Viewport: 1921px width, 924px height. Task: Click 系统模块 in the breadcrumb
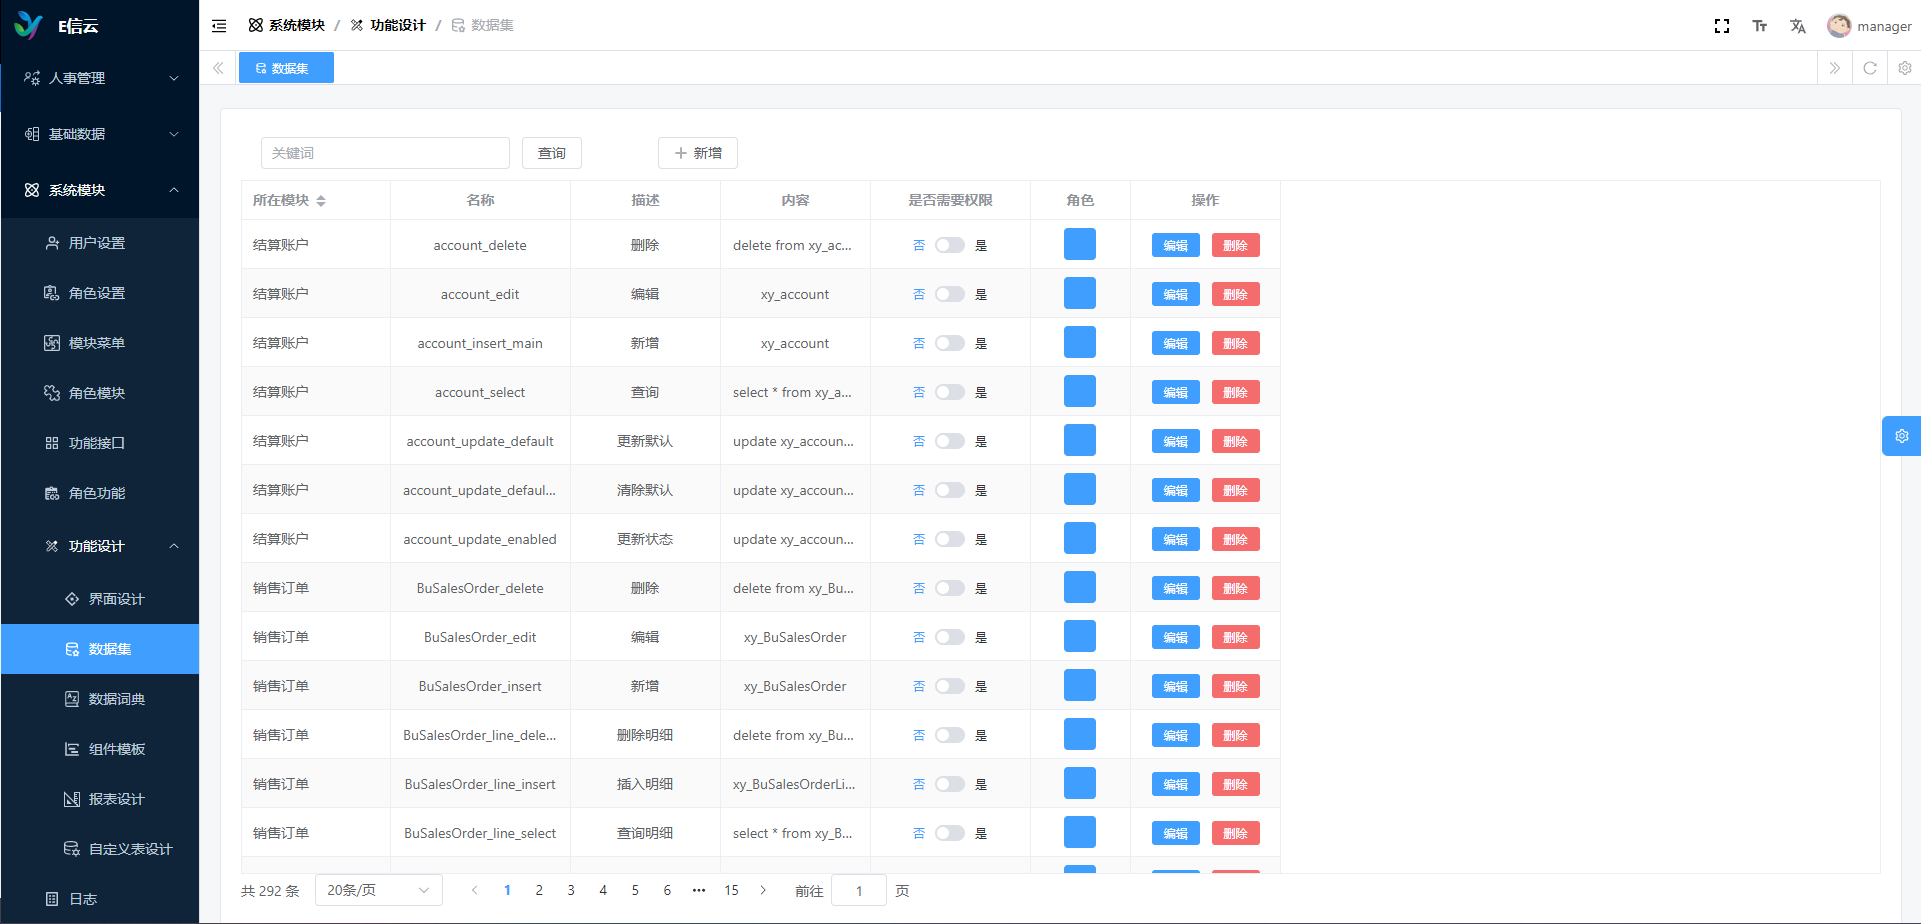pyautogui.click(x=286, y=25)
